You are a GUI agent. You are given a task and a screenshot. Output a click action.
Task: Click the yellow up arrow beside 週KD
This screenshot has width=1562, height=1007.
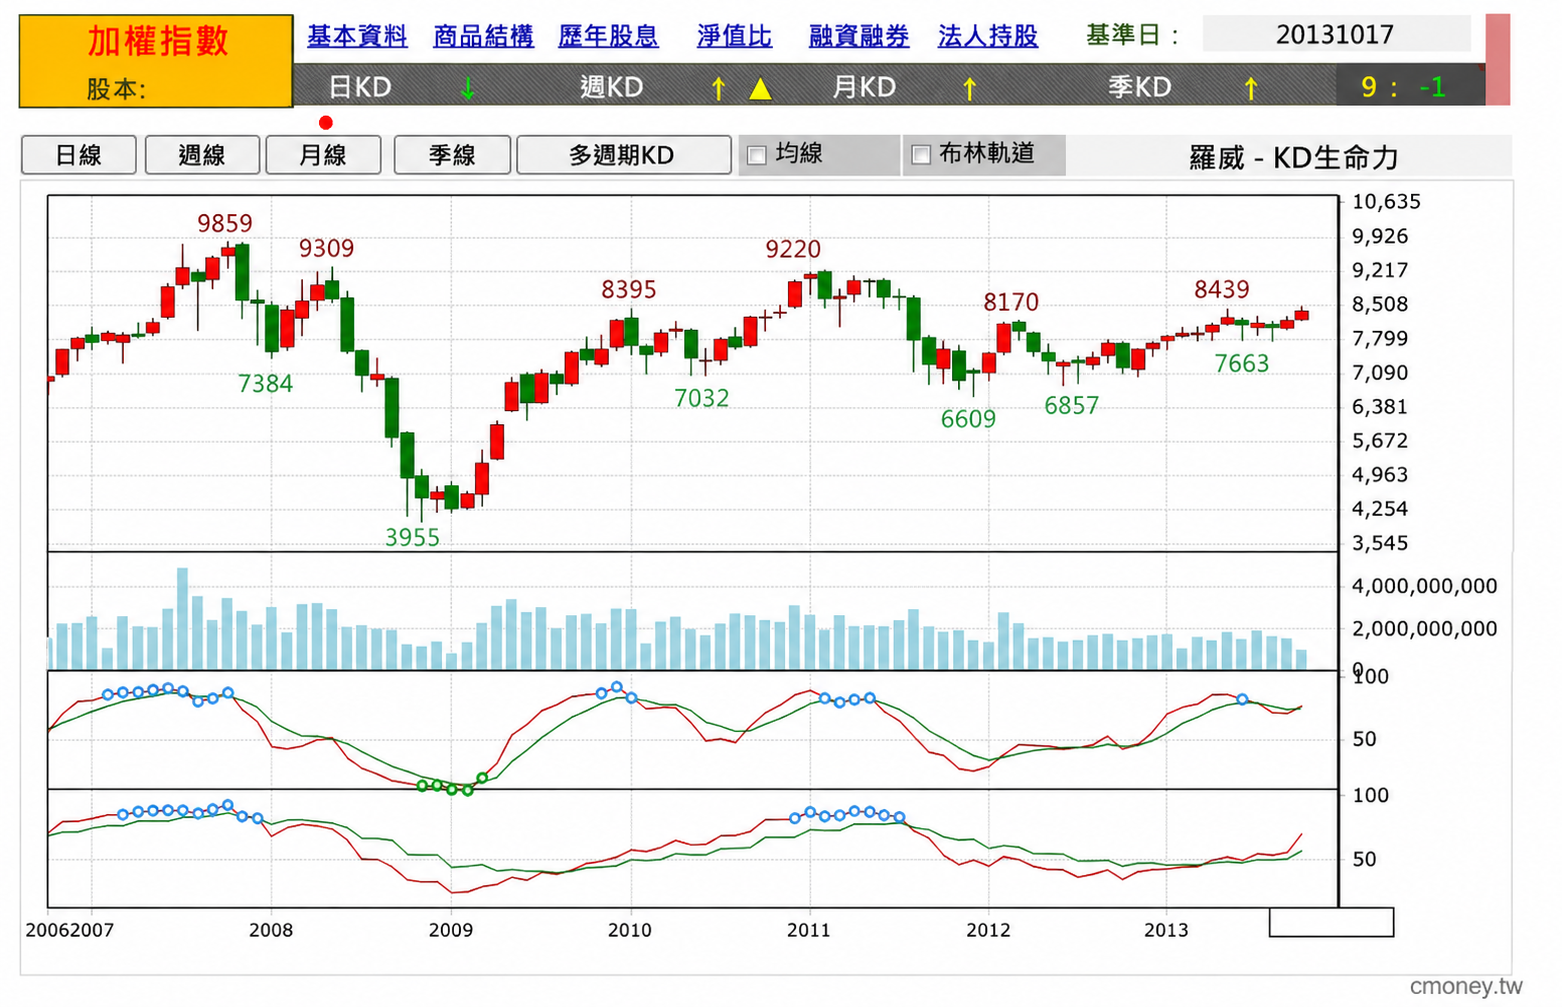pyautogui.click(x=718, y=89)
